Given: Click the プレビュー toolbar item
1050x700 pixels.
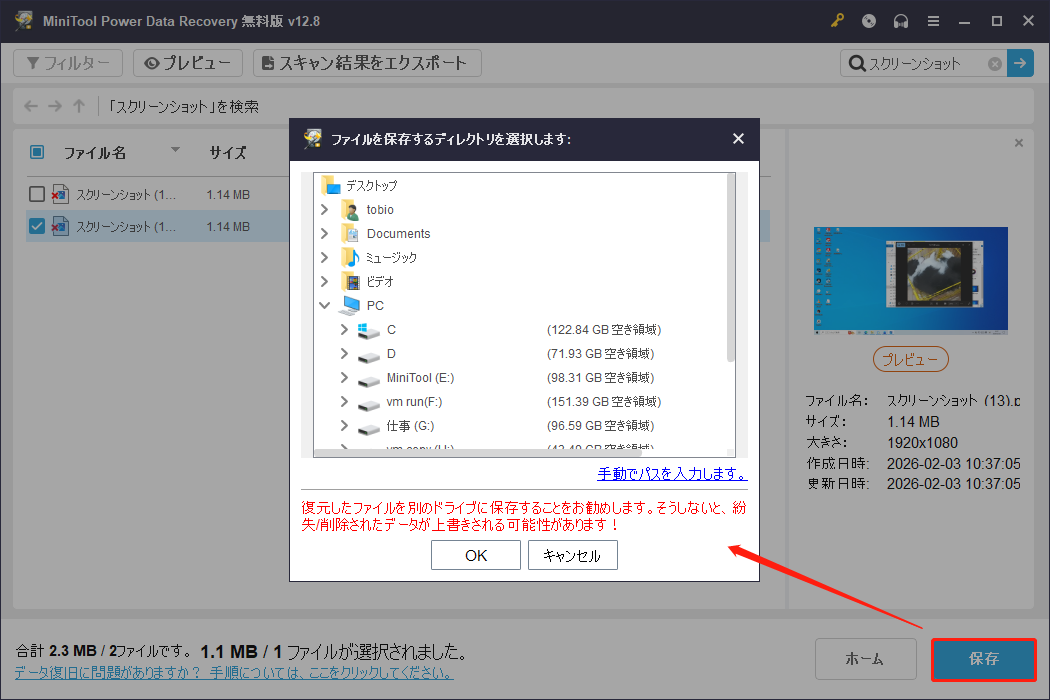Looking at the screenshot, I should tap(187, 62).
